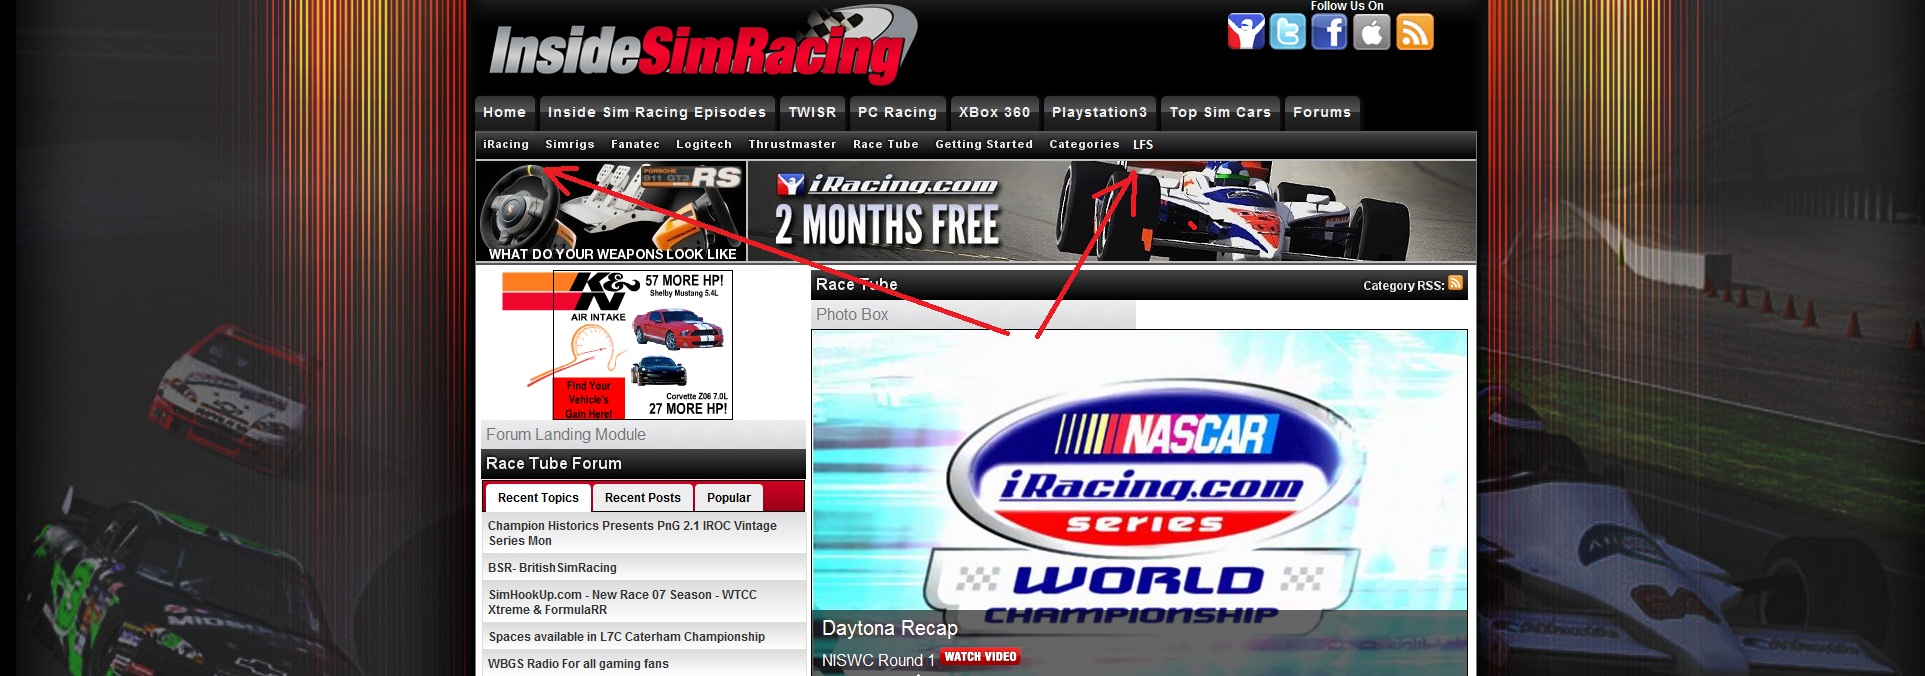This screenshot has width=1925, height=676.
Task: Open Inside Sim Racing Episodes menu
Action: (x=657, y=113)
